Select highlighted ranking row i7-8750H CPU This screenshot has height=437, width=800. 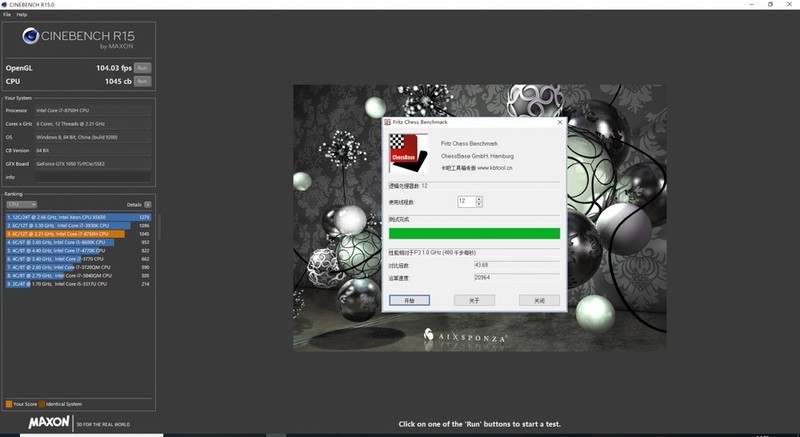[x=79, y=234]
